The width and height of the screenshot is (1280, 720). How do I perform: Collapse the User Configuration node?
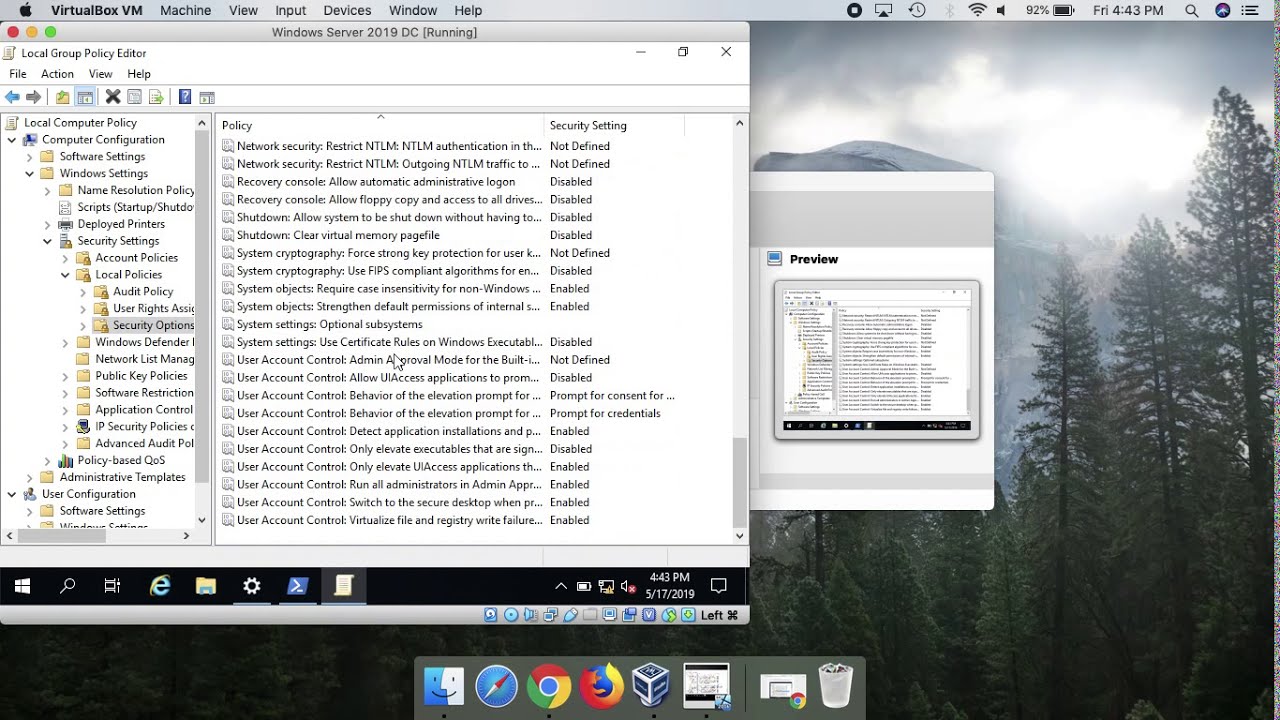[12, 494]
